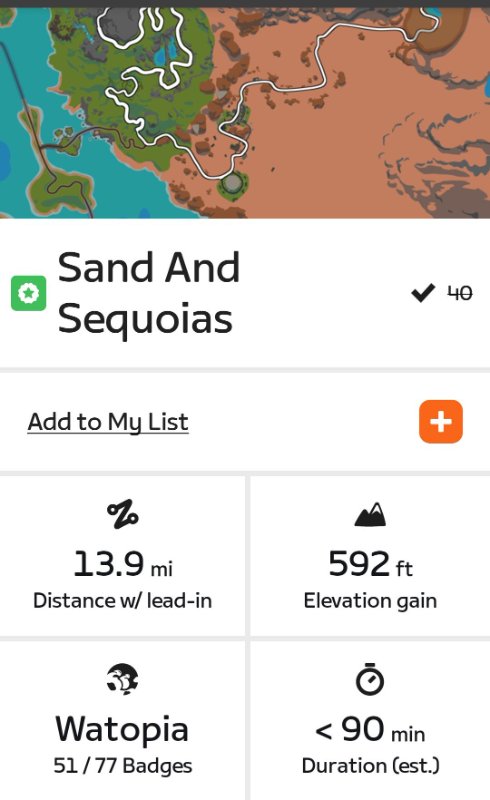Select the < 90 min duration tile
The height and width of the screenshot is (800, 490).
tap(370, 720)
